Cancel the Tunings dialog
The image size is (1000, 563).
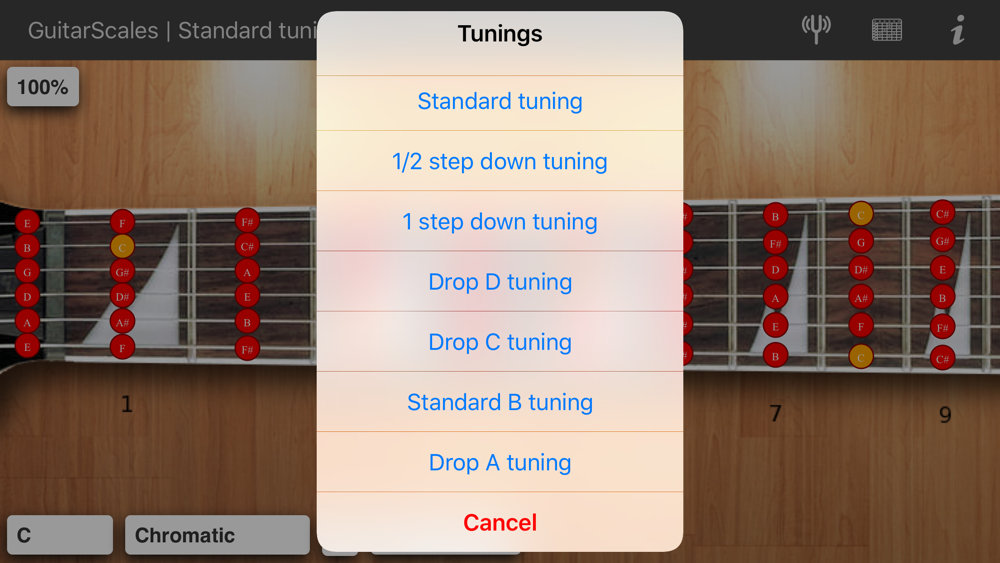[x=500, y=522]
